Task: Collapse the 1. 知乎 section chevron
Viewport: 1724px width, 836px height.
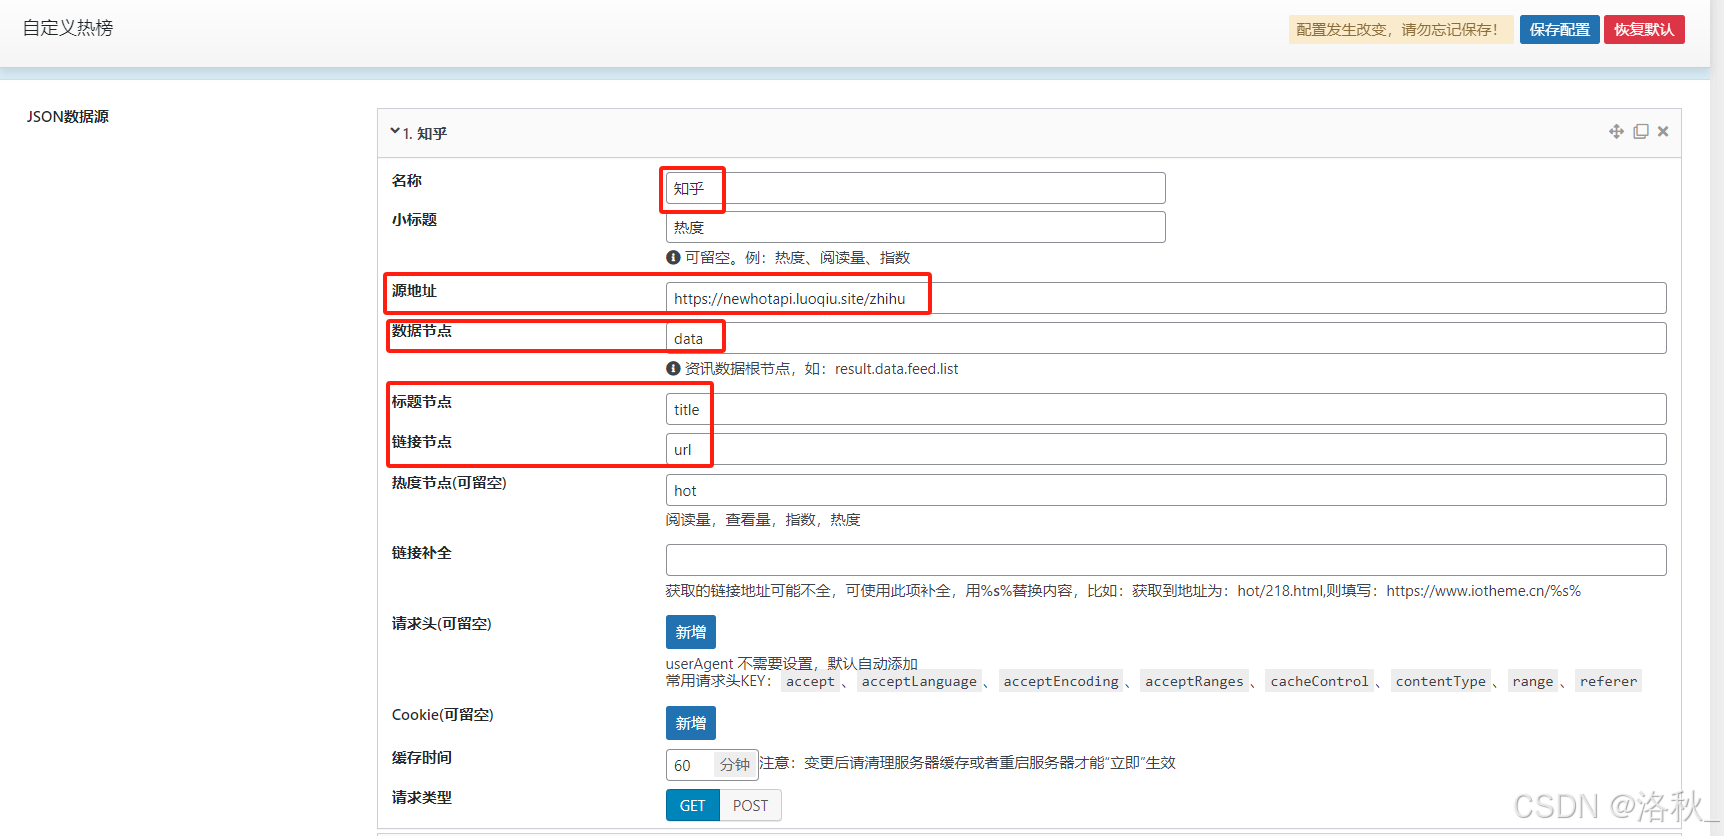Action: pyautogui.click(x=395, y=131)
